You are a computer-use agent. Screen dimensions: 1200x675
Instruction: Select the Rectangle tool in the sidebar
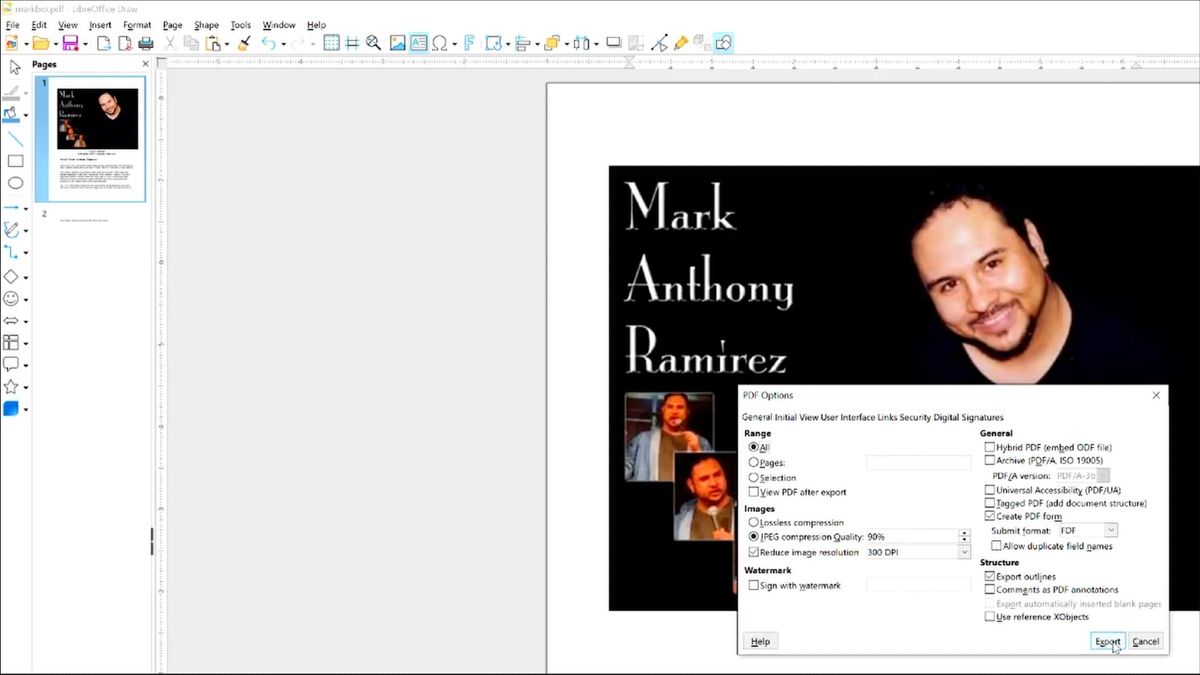[x=14, y=161]
